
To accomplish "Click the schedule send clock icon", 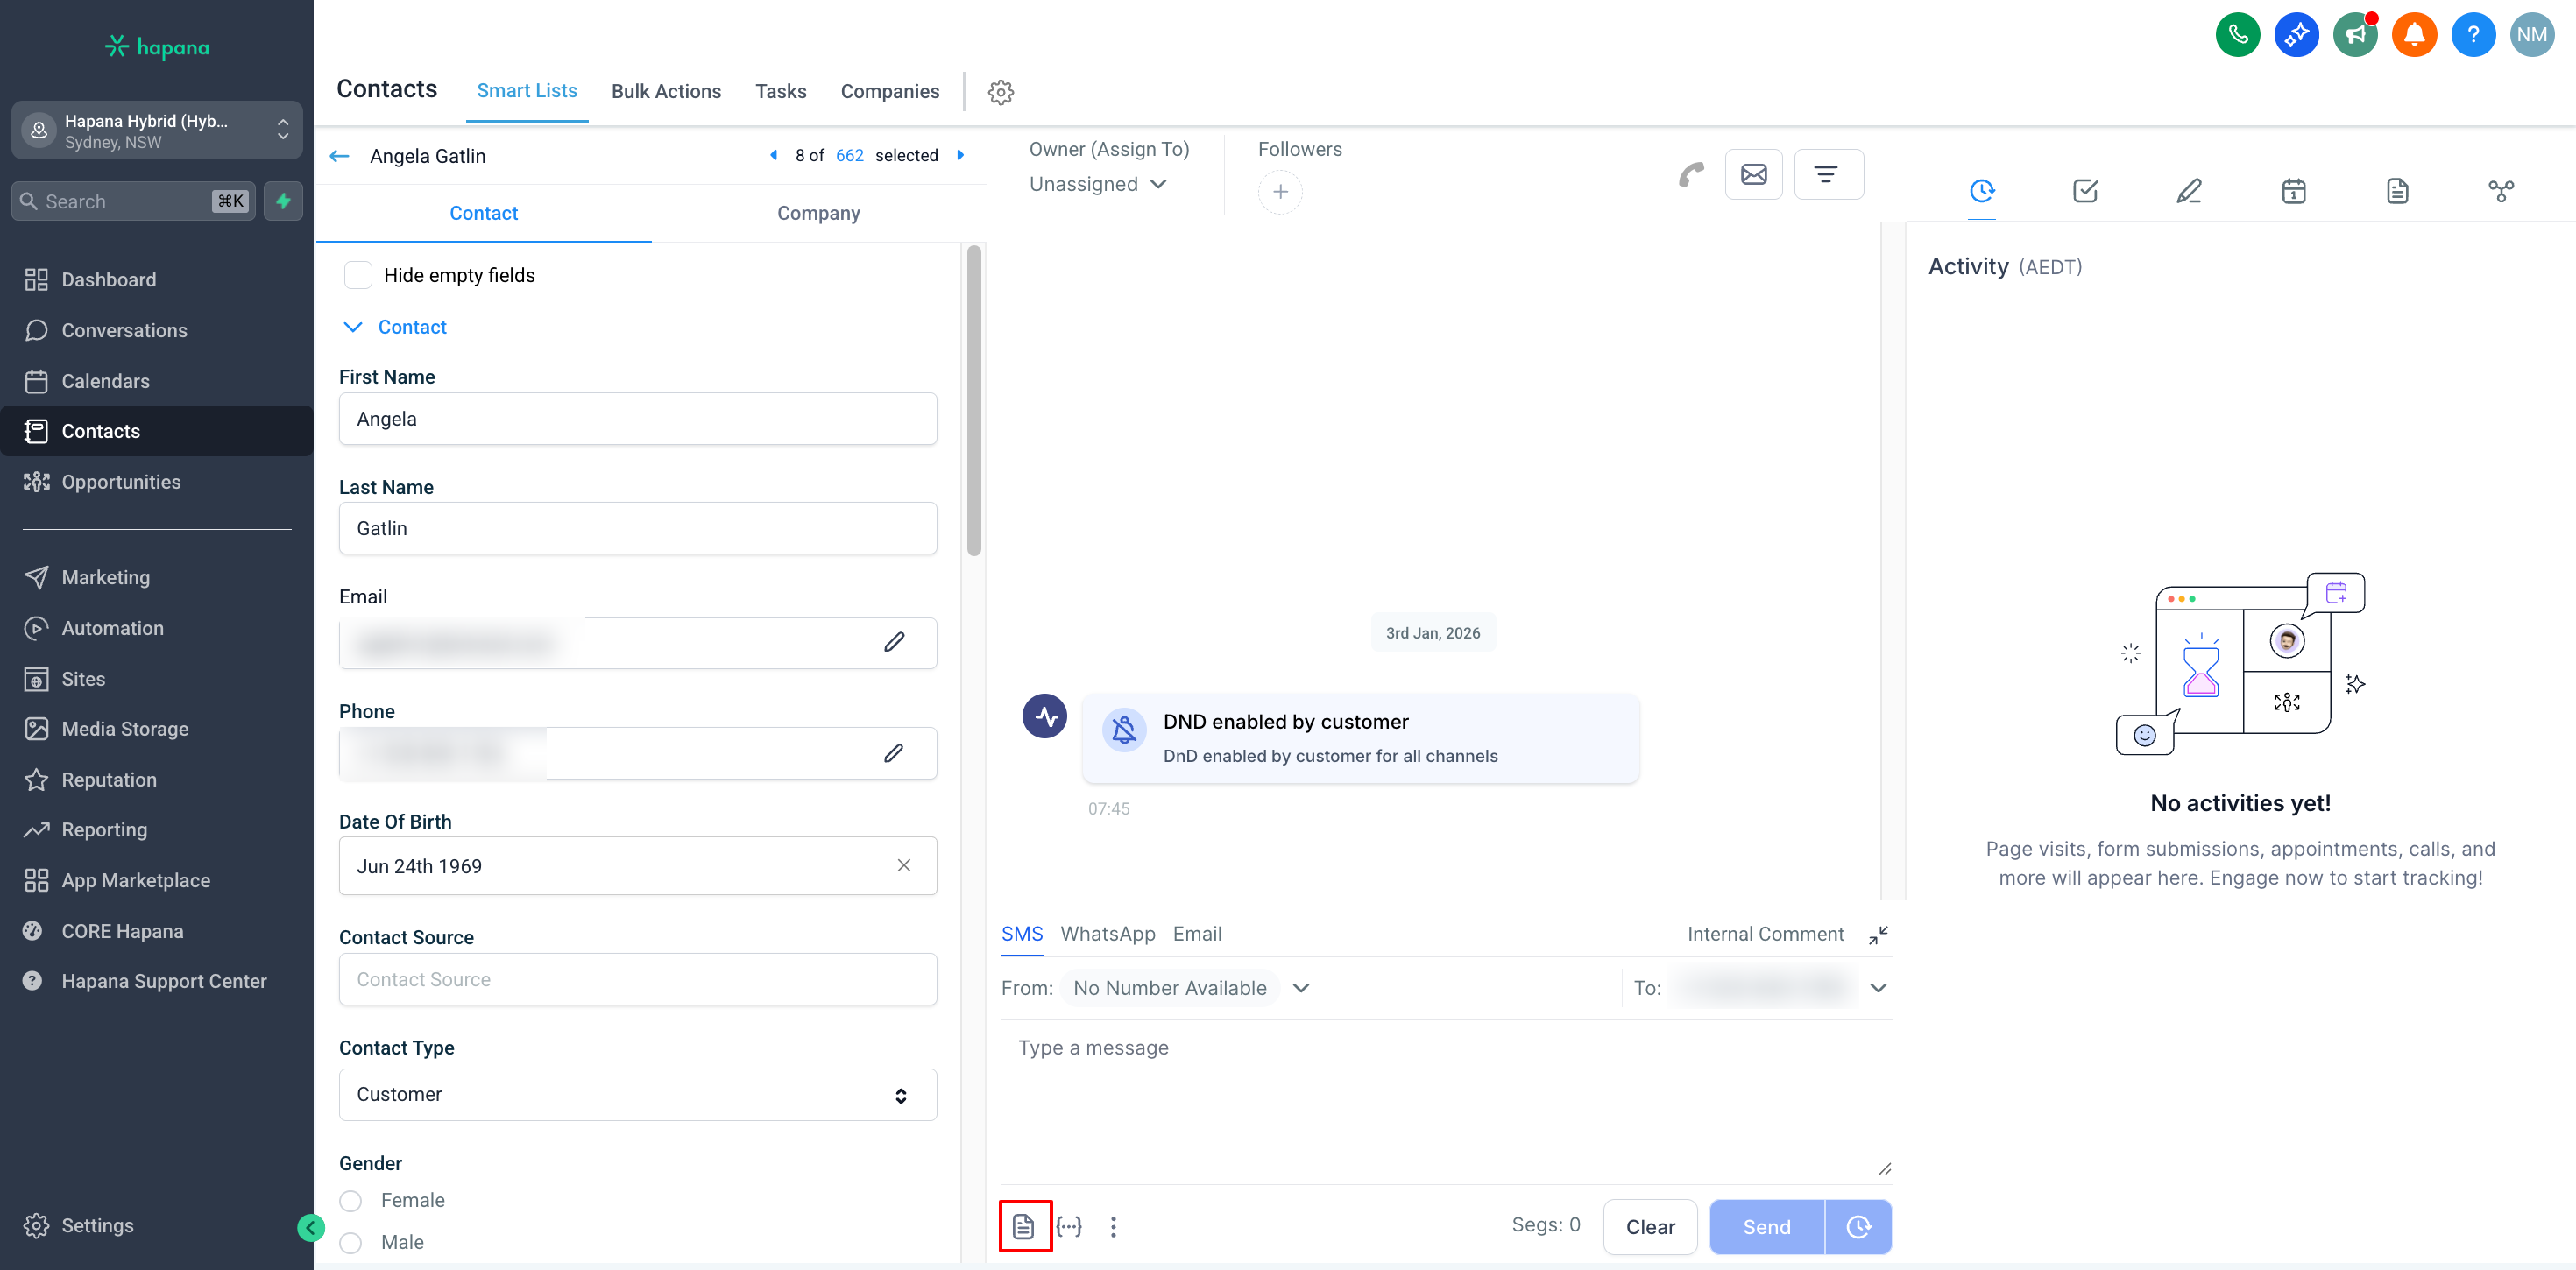I will 1858,1227.
